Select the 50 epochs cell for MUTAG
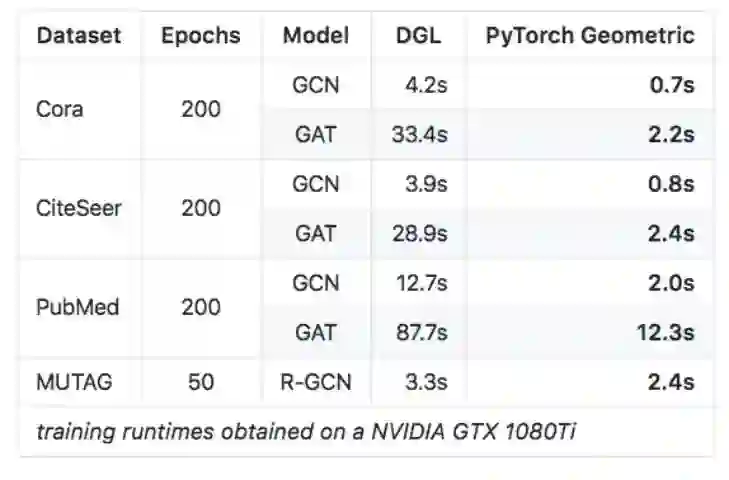 point(201,381)
